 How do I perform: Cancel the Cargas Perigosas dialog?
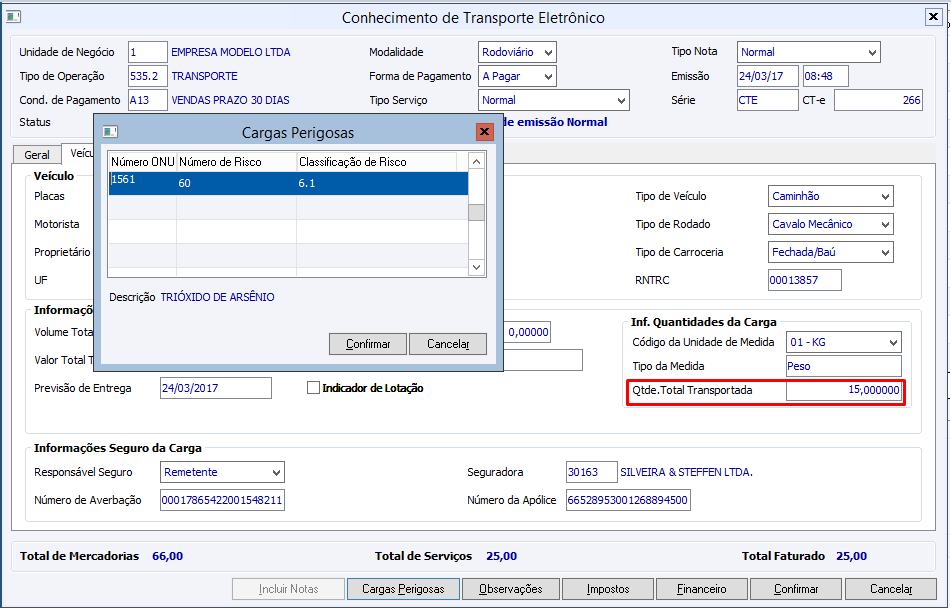448,344
